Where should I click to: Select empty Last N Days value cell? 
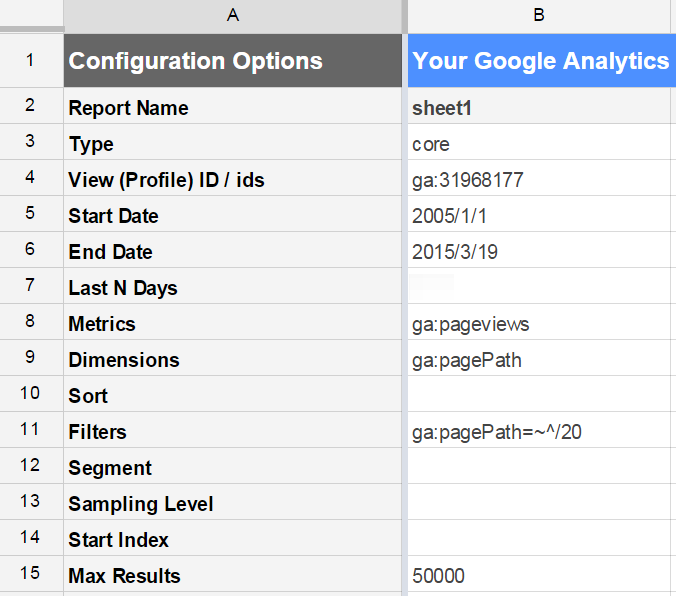541,286
